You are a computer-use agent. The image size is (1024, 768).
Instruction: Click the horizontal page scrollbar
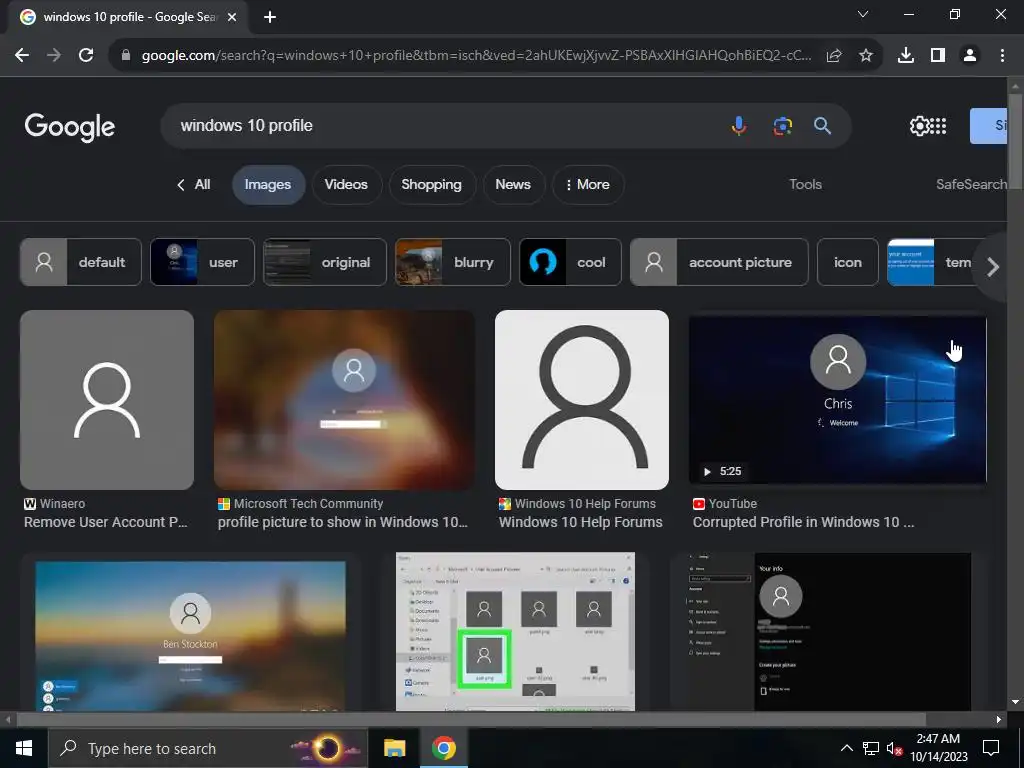471,720
